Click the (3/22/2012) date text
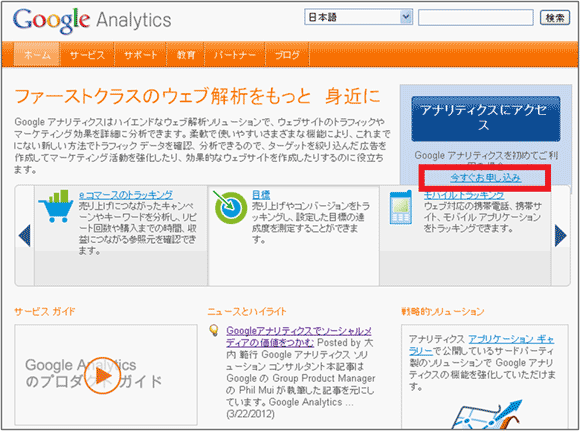Image resolution: width=580 pixels, height=431 pixels. 250,414
